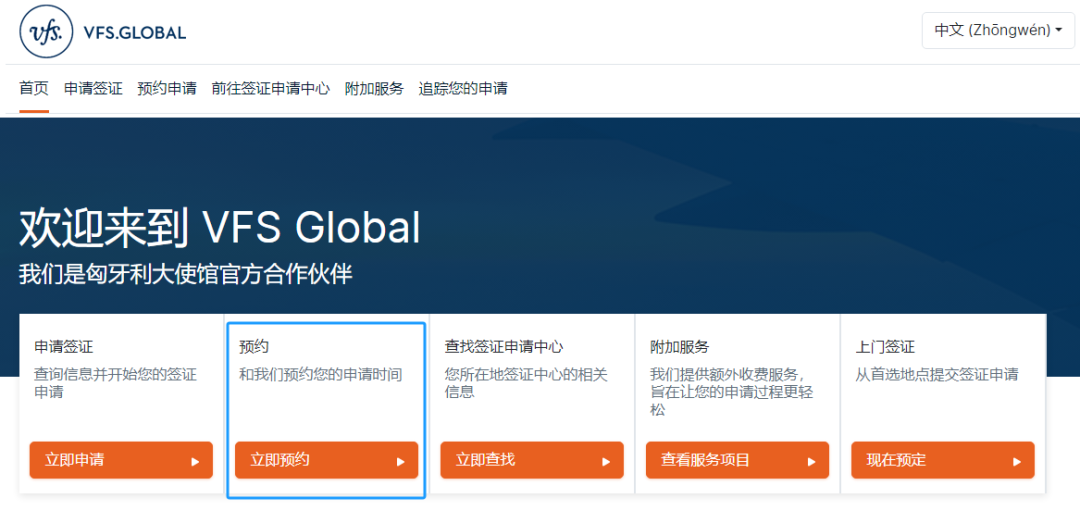Click the 欢迎来到 VFS Global banner heading
Viewport: 1080px width, 523px height.
(x=220, y=228)
